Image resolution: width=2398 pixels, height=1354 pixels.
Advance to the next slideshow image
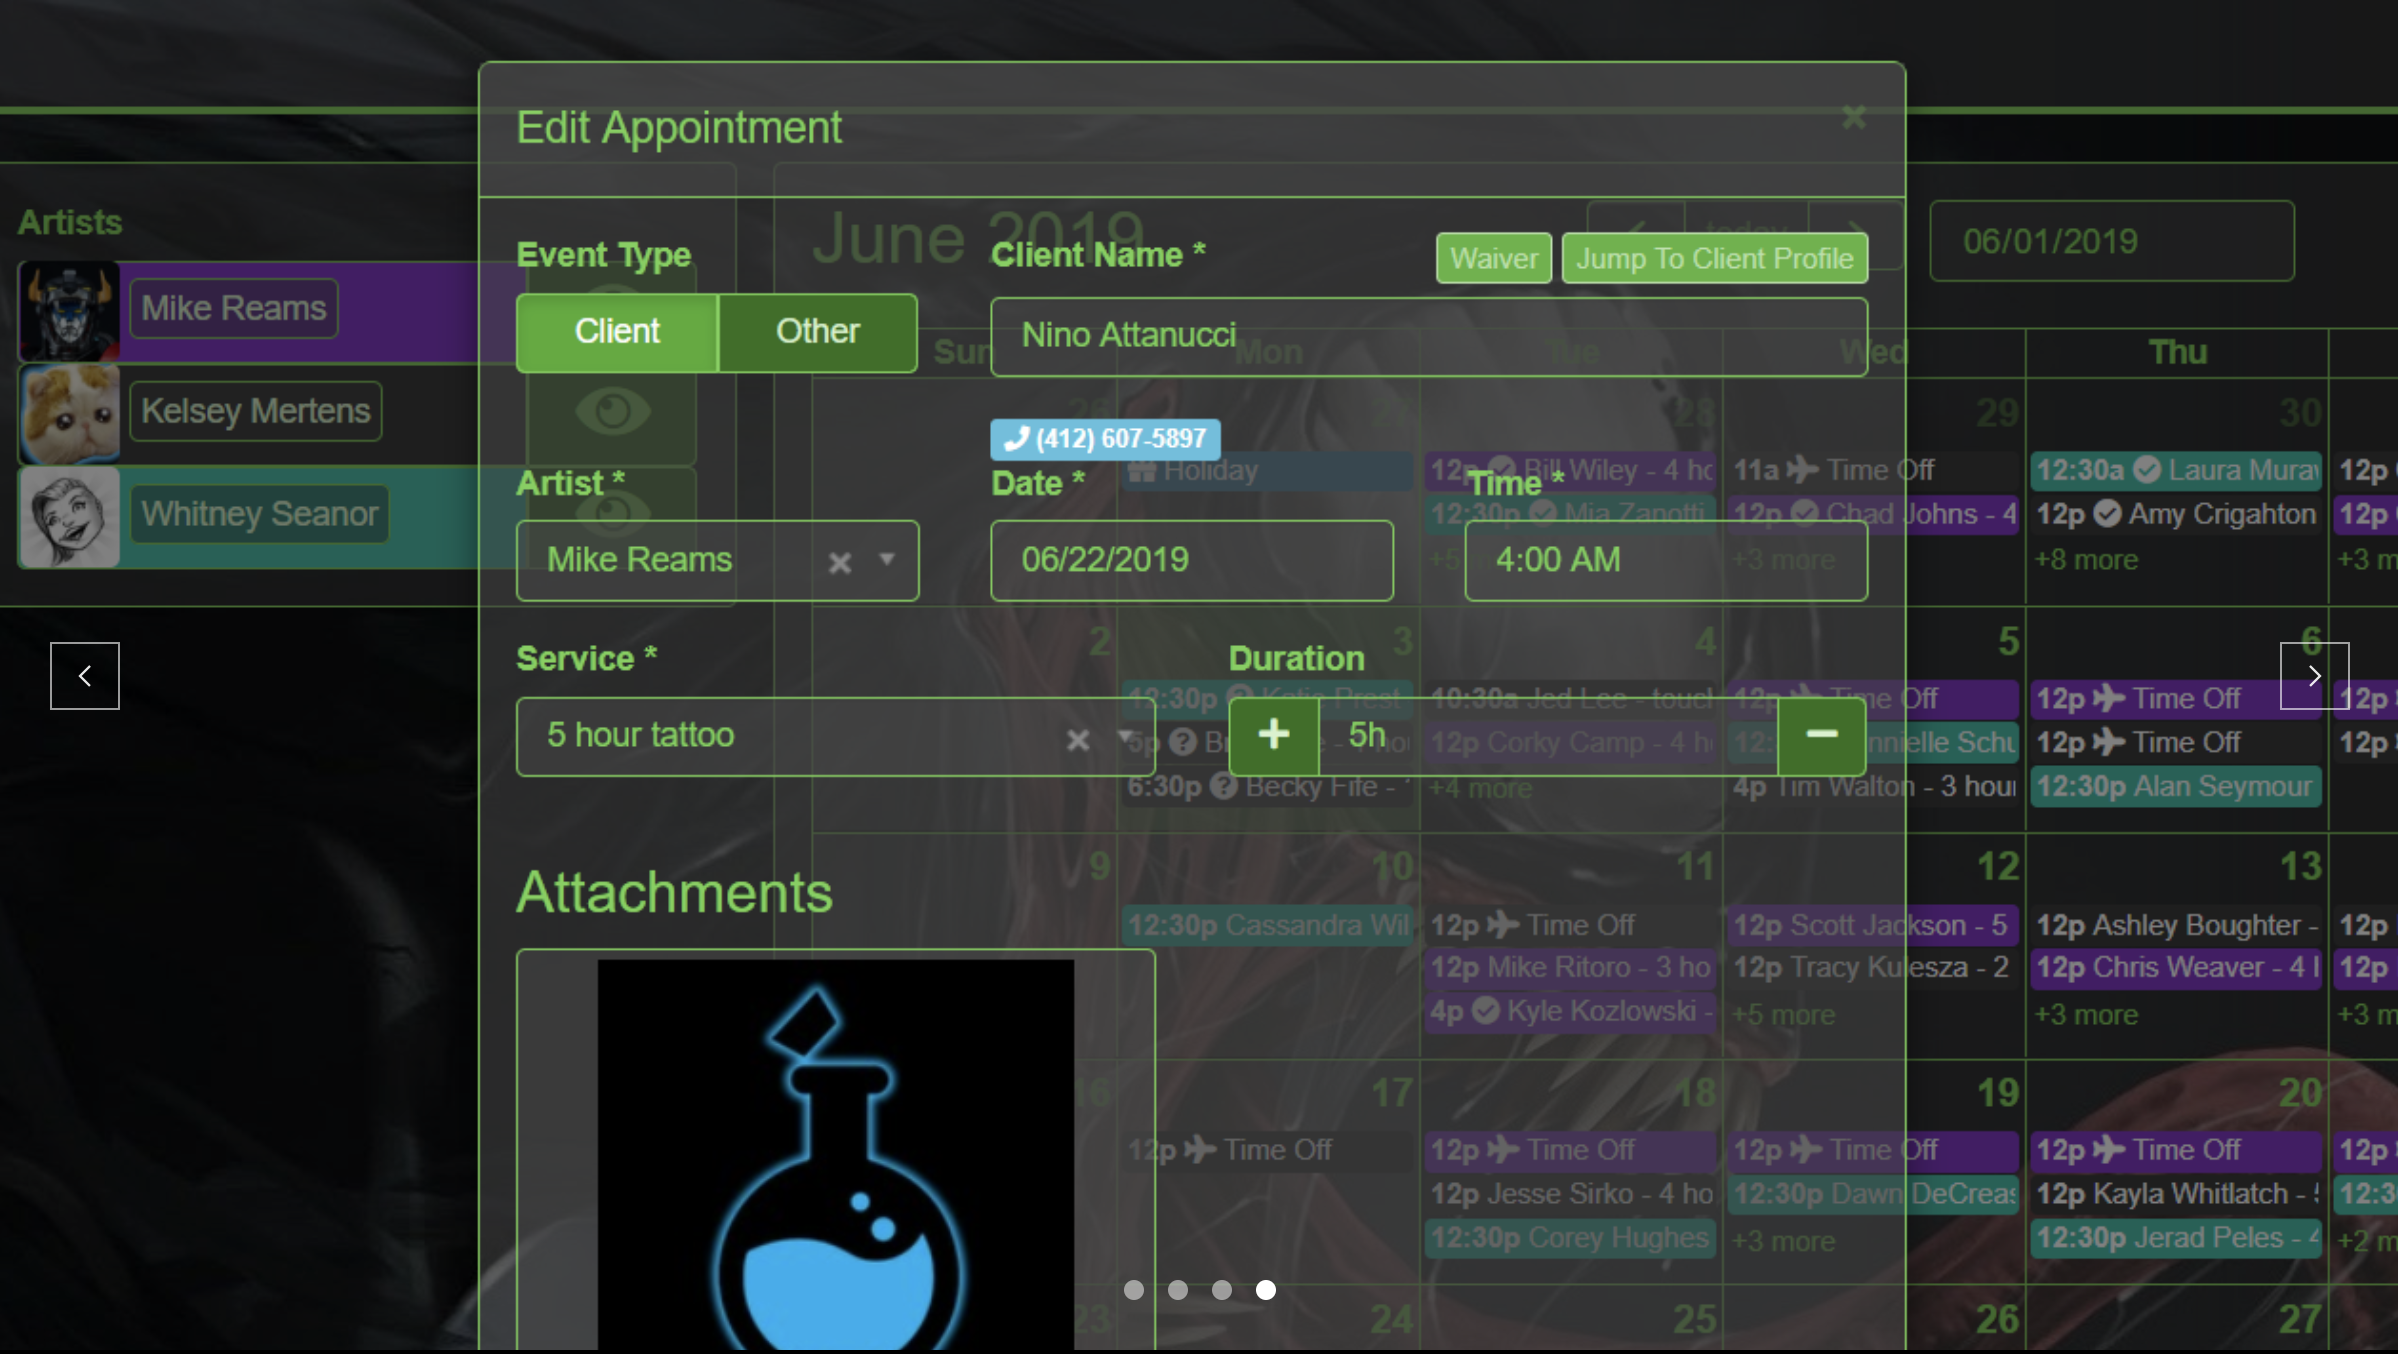tap(2313, 676)
